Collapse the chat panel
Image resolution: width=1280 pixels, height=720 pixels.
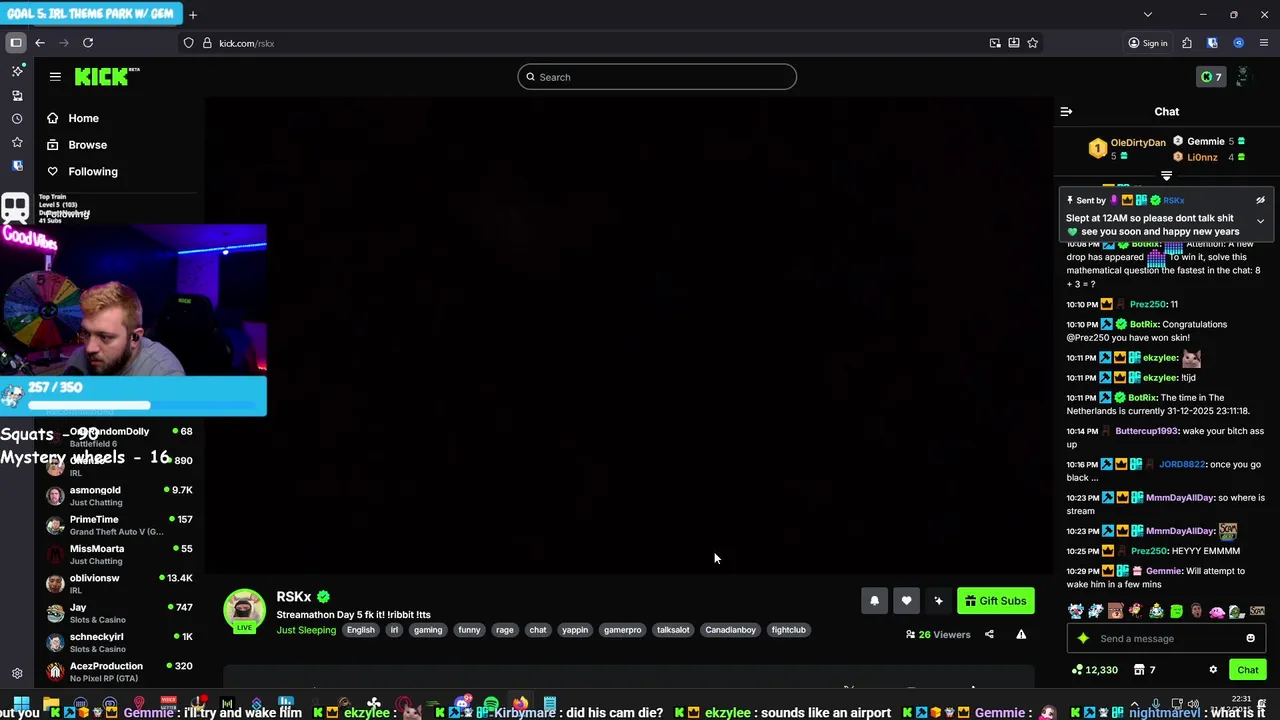[1066, 112]
